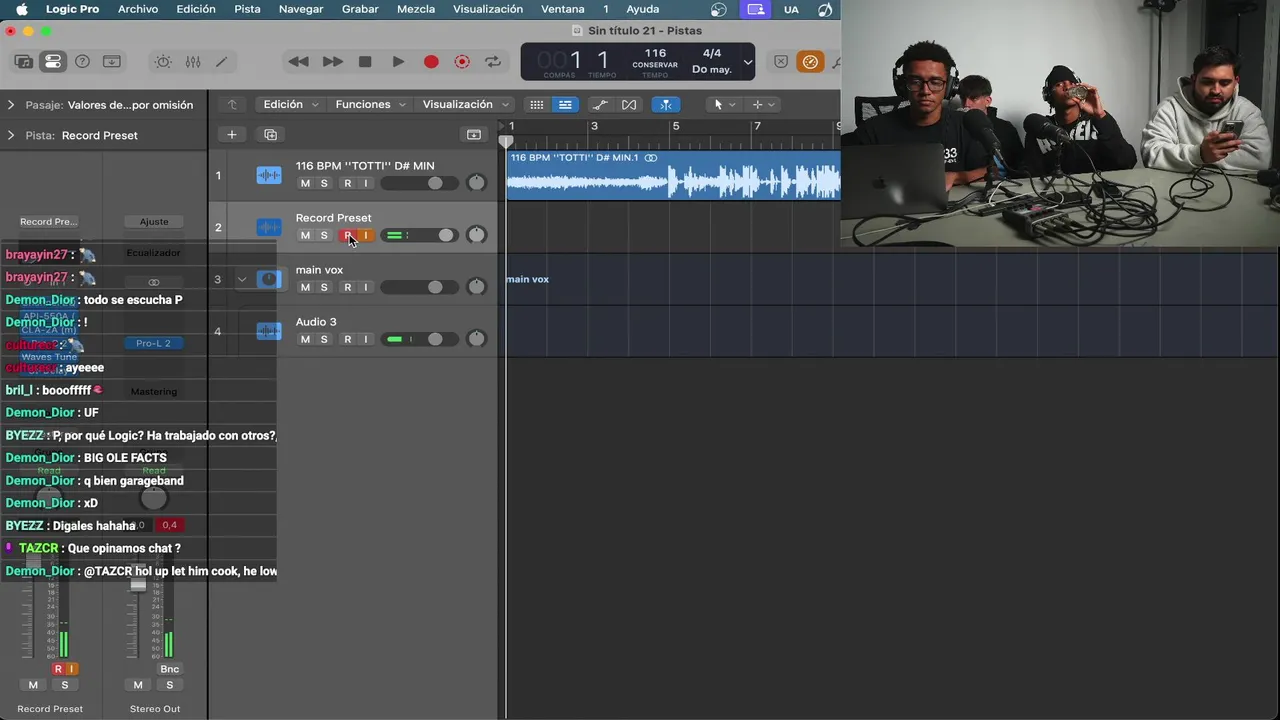Rewind the transport
Screen dimensions: 1280x720
tap(298, 62)
